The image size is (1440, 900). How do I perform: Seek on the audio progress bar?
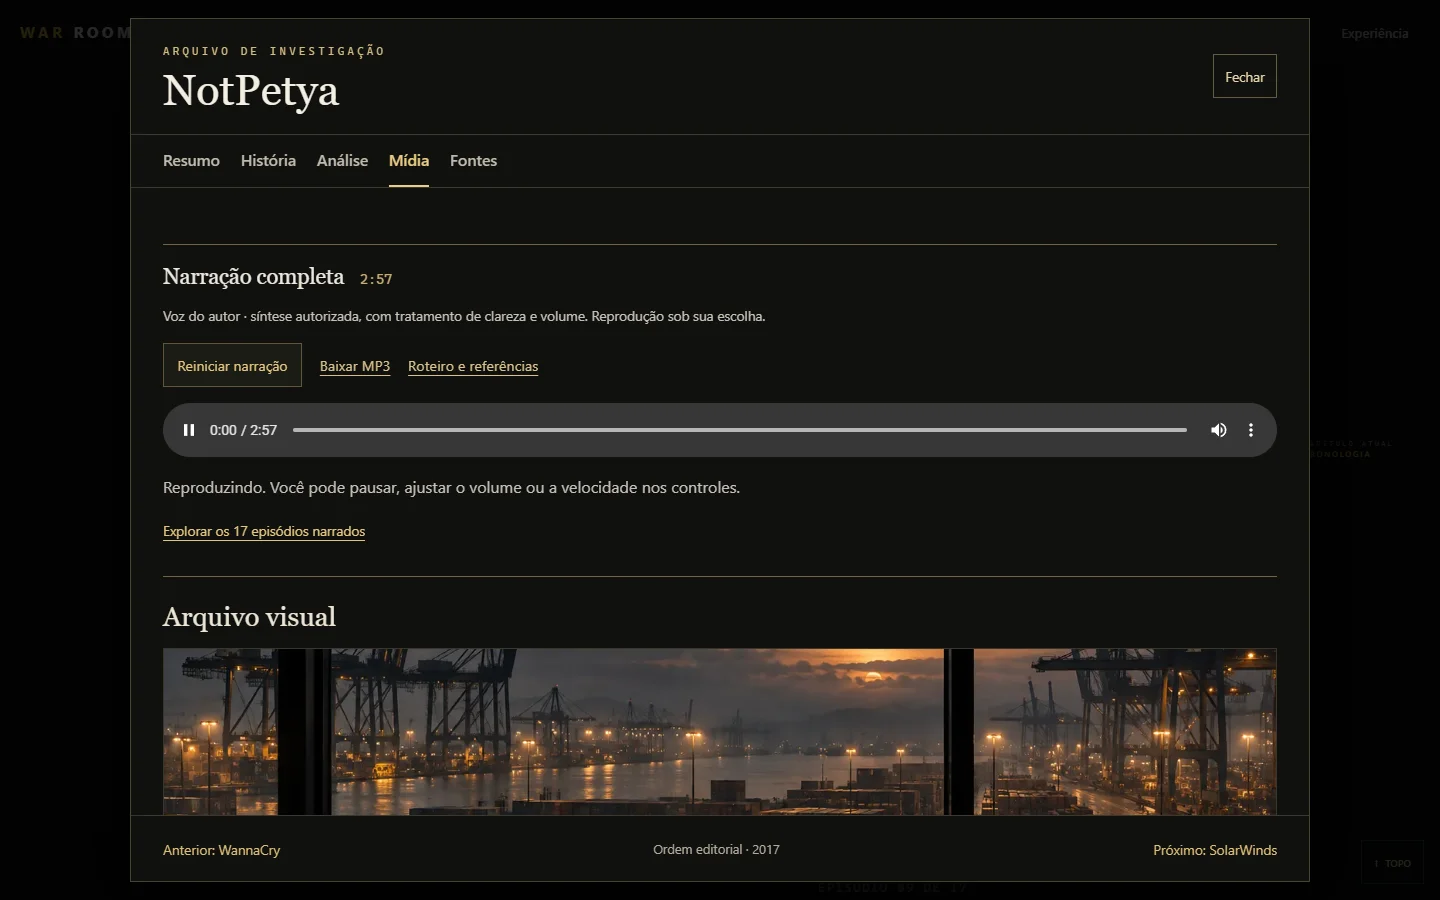pos(739,430)
